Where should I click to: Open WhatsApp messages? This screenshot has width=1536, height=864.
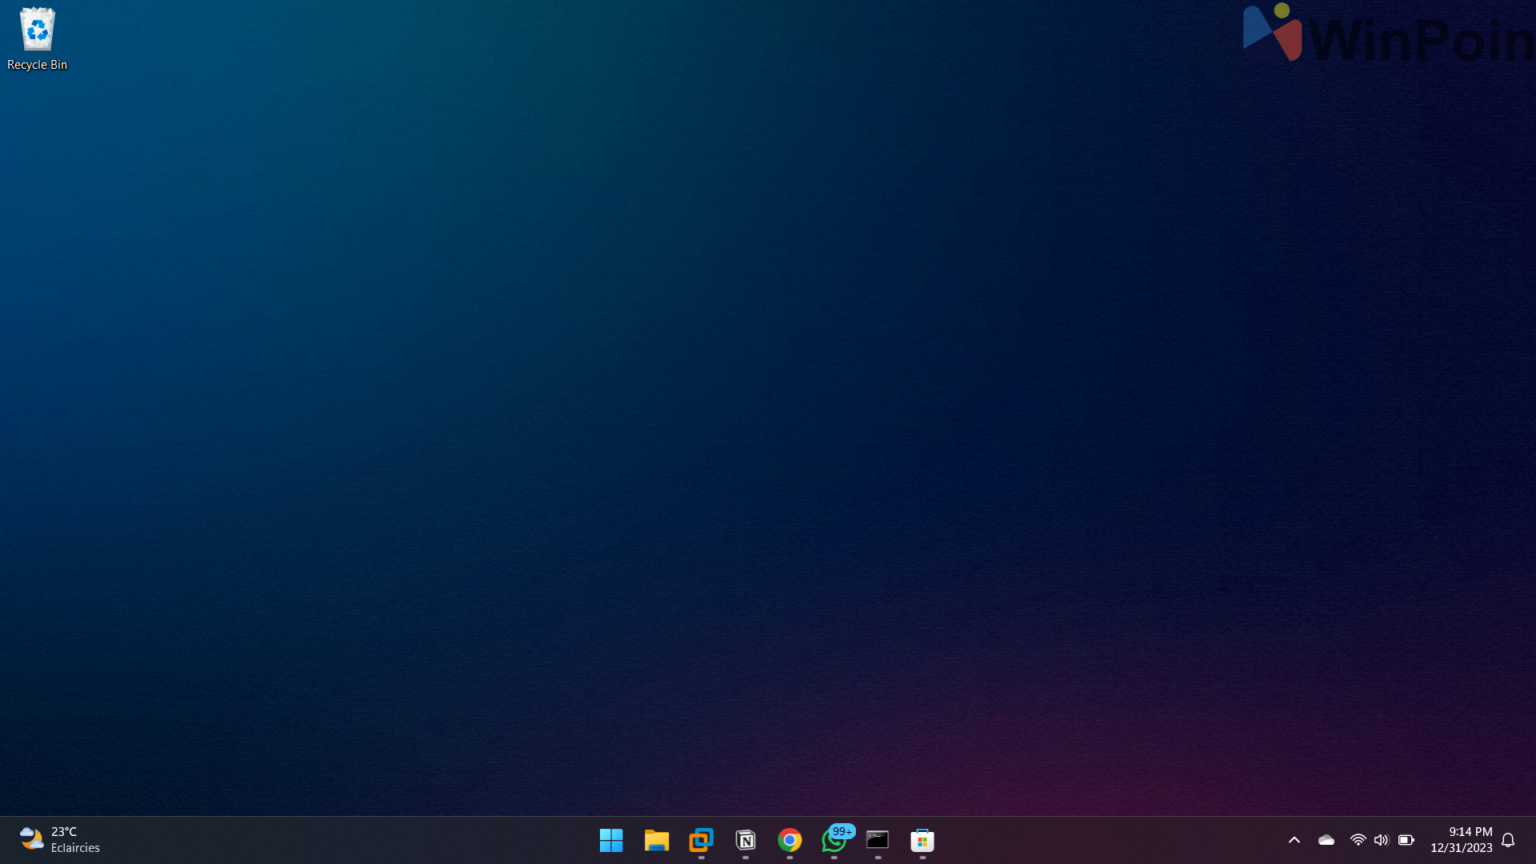point(834,843)
